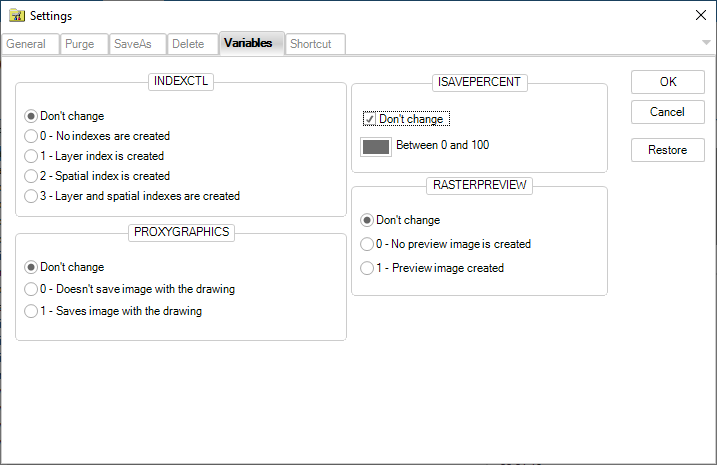Select INDEXCTL Don't change option
The height and width of the screenshot is (465, 717).
click(32, 116)
